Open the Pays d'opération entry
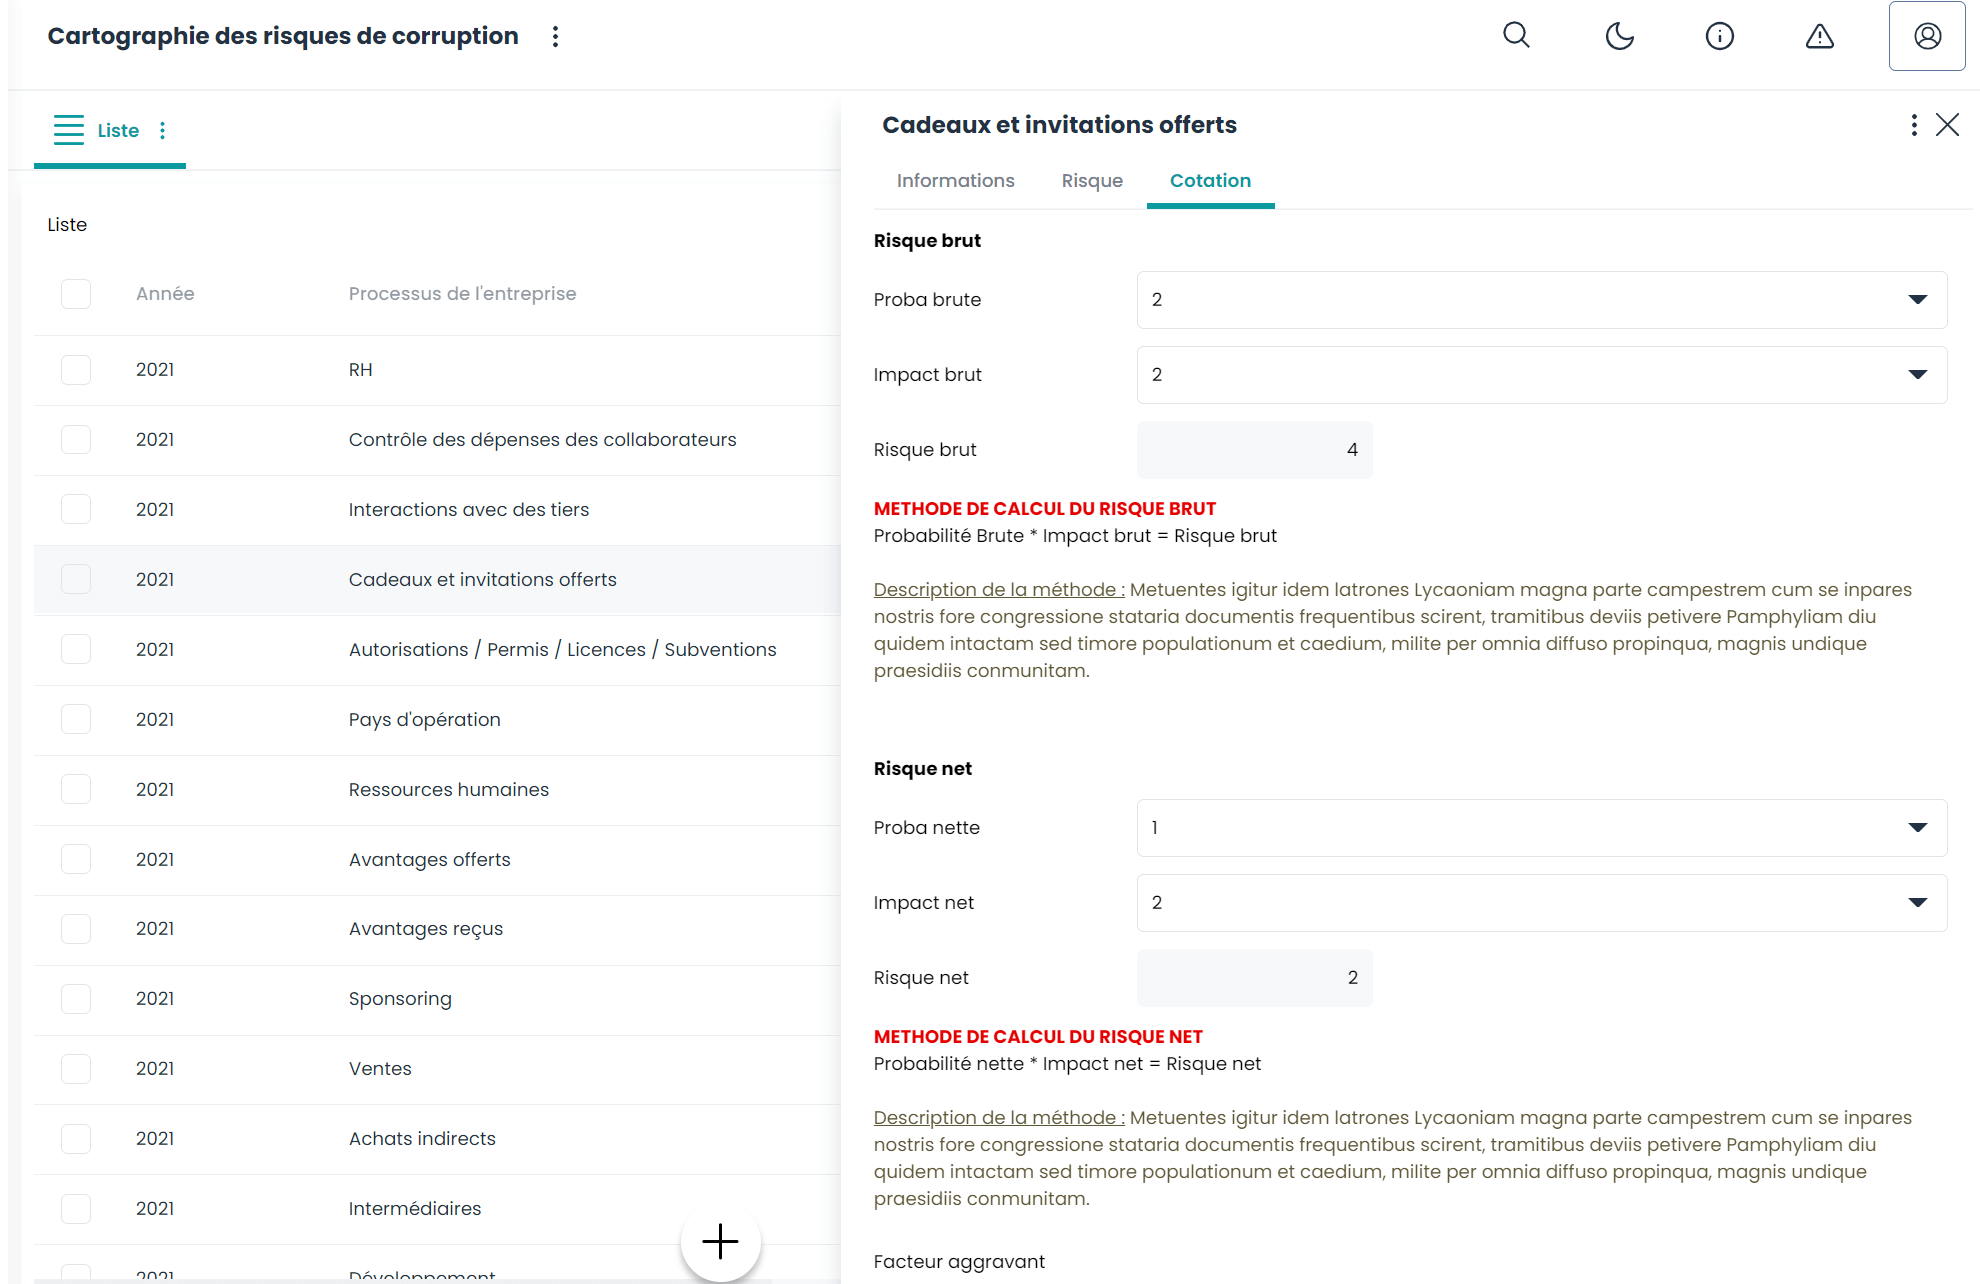This screenshot has width=1980, height=1284. point(424,720)
